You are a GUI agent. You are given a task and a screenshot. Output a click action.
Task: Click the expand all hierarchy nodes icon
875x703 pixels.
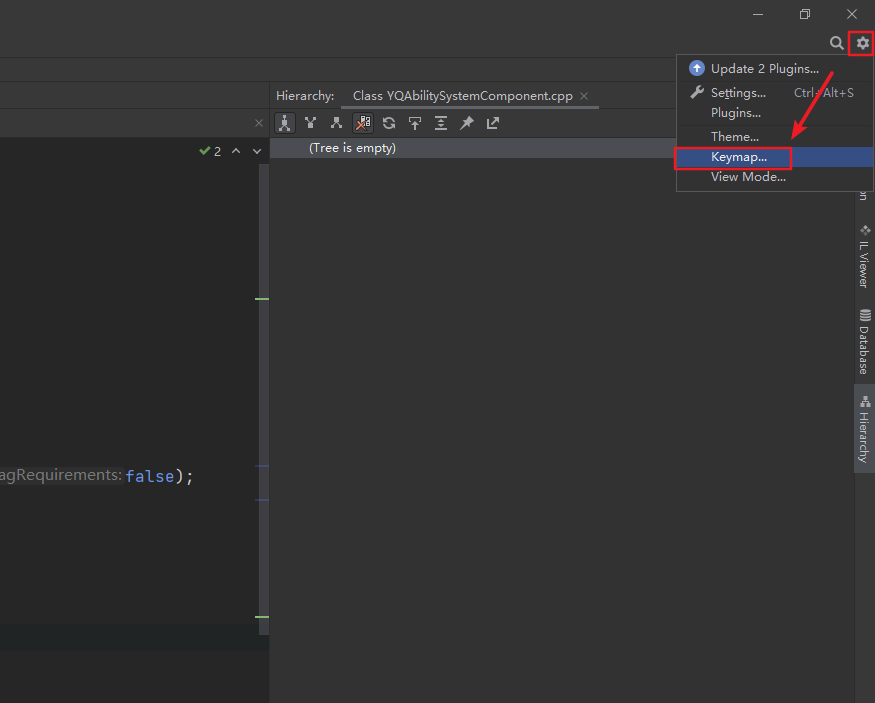click(441, 123)
